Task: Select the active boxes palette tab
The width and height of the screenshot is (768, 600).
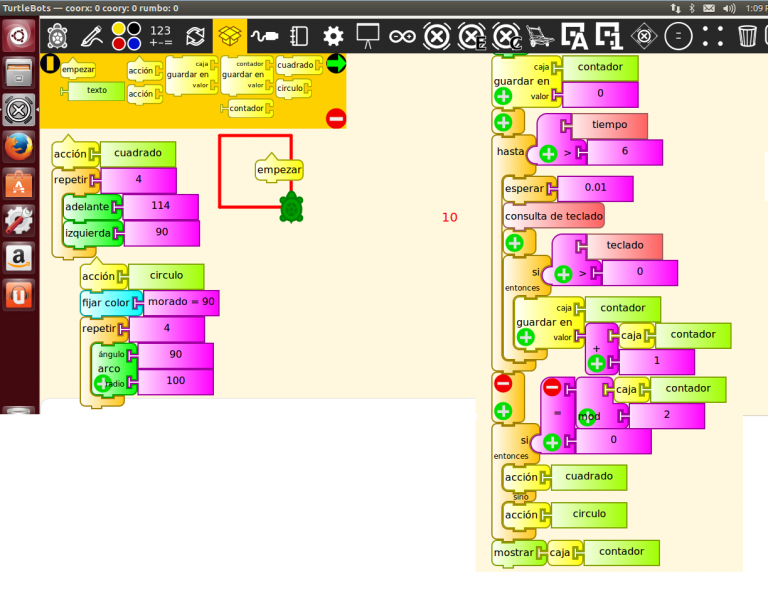Action: click(230, 36)
